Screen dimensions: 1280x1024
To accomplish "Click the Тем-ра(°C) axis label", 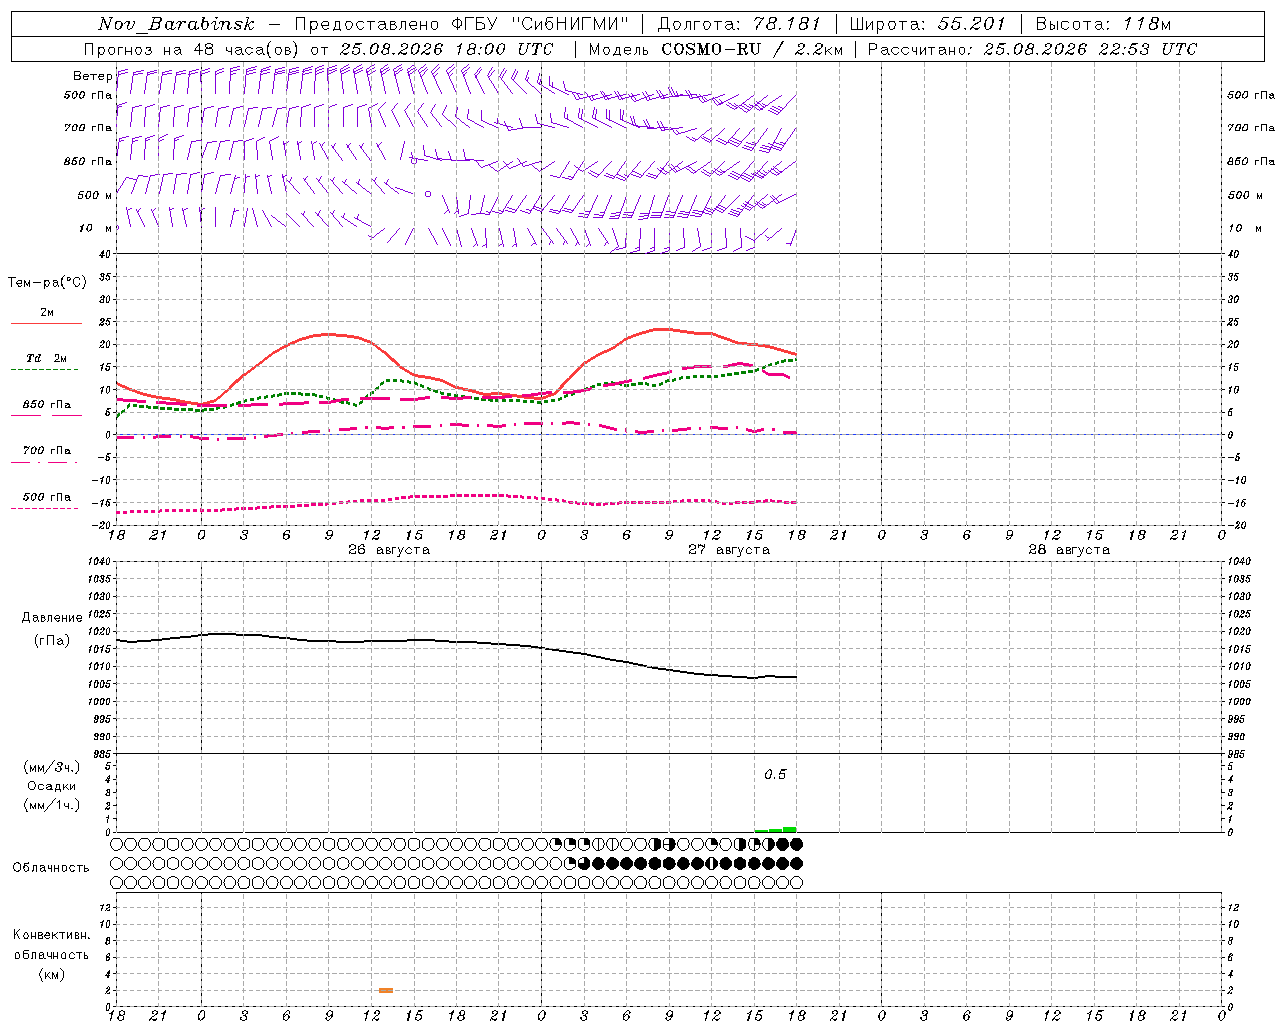I will coord(47,283).
